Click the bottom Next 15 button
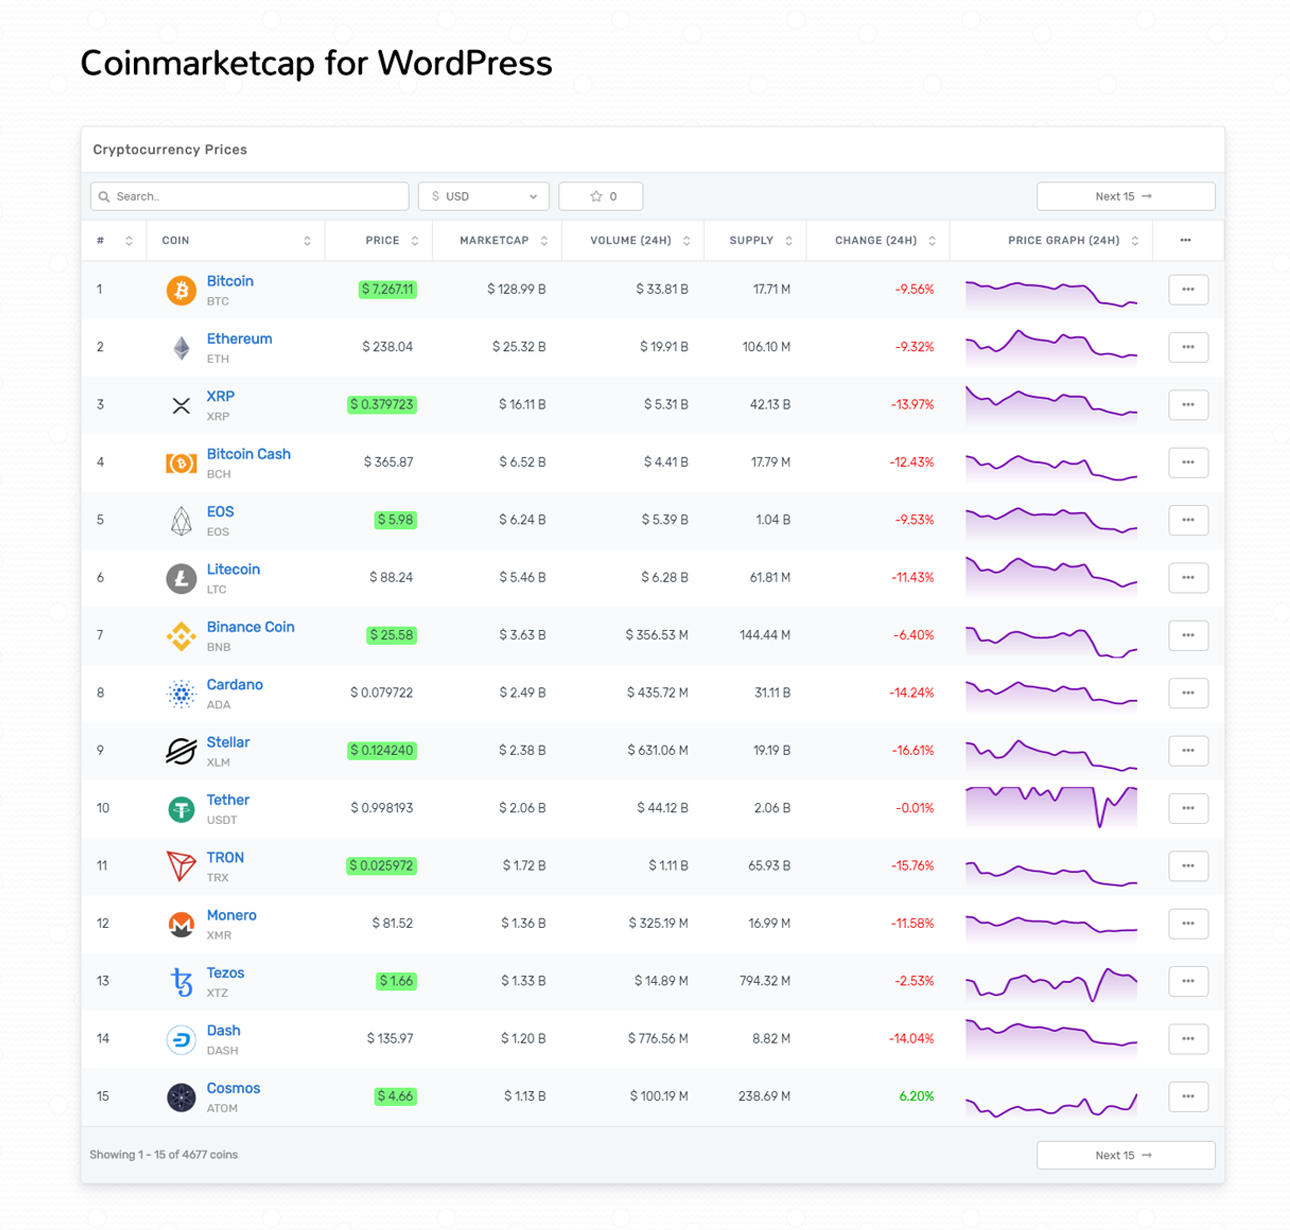This screenshot has width=1290, height=1230. click(x=1126, y=1155)
